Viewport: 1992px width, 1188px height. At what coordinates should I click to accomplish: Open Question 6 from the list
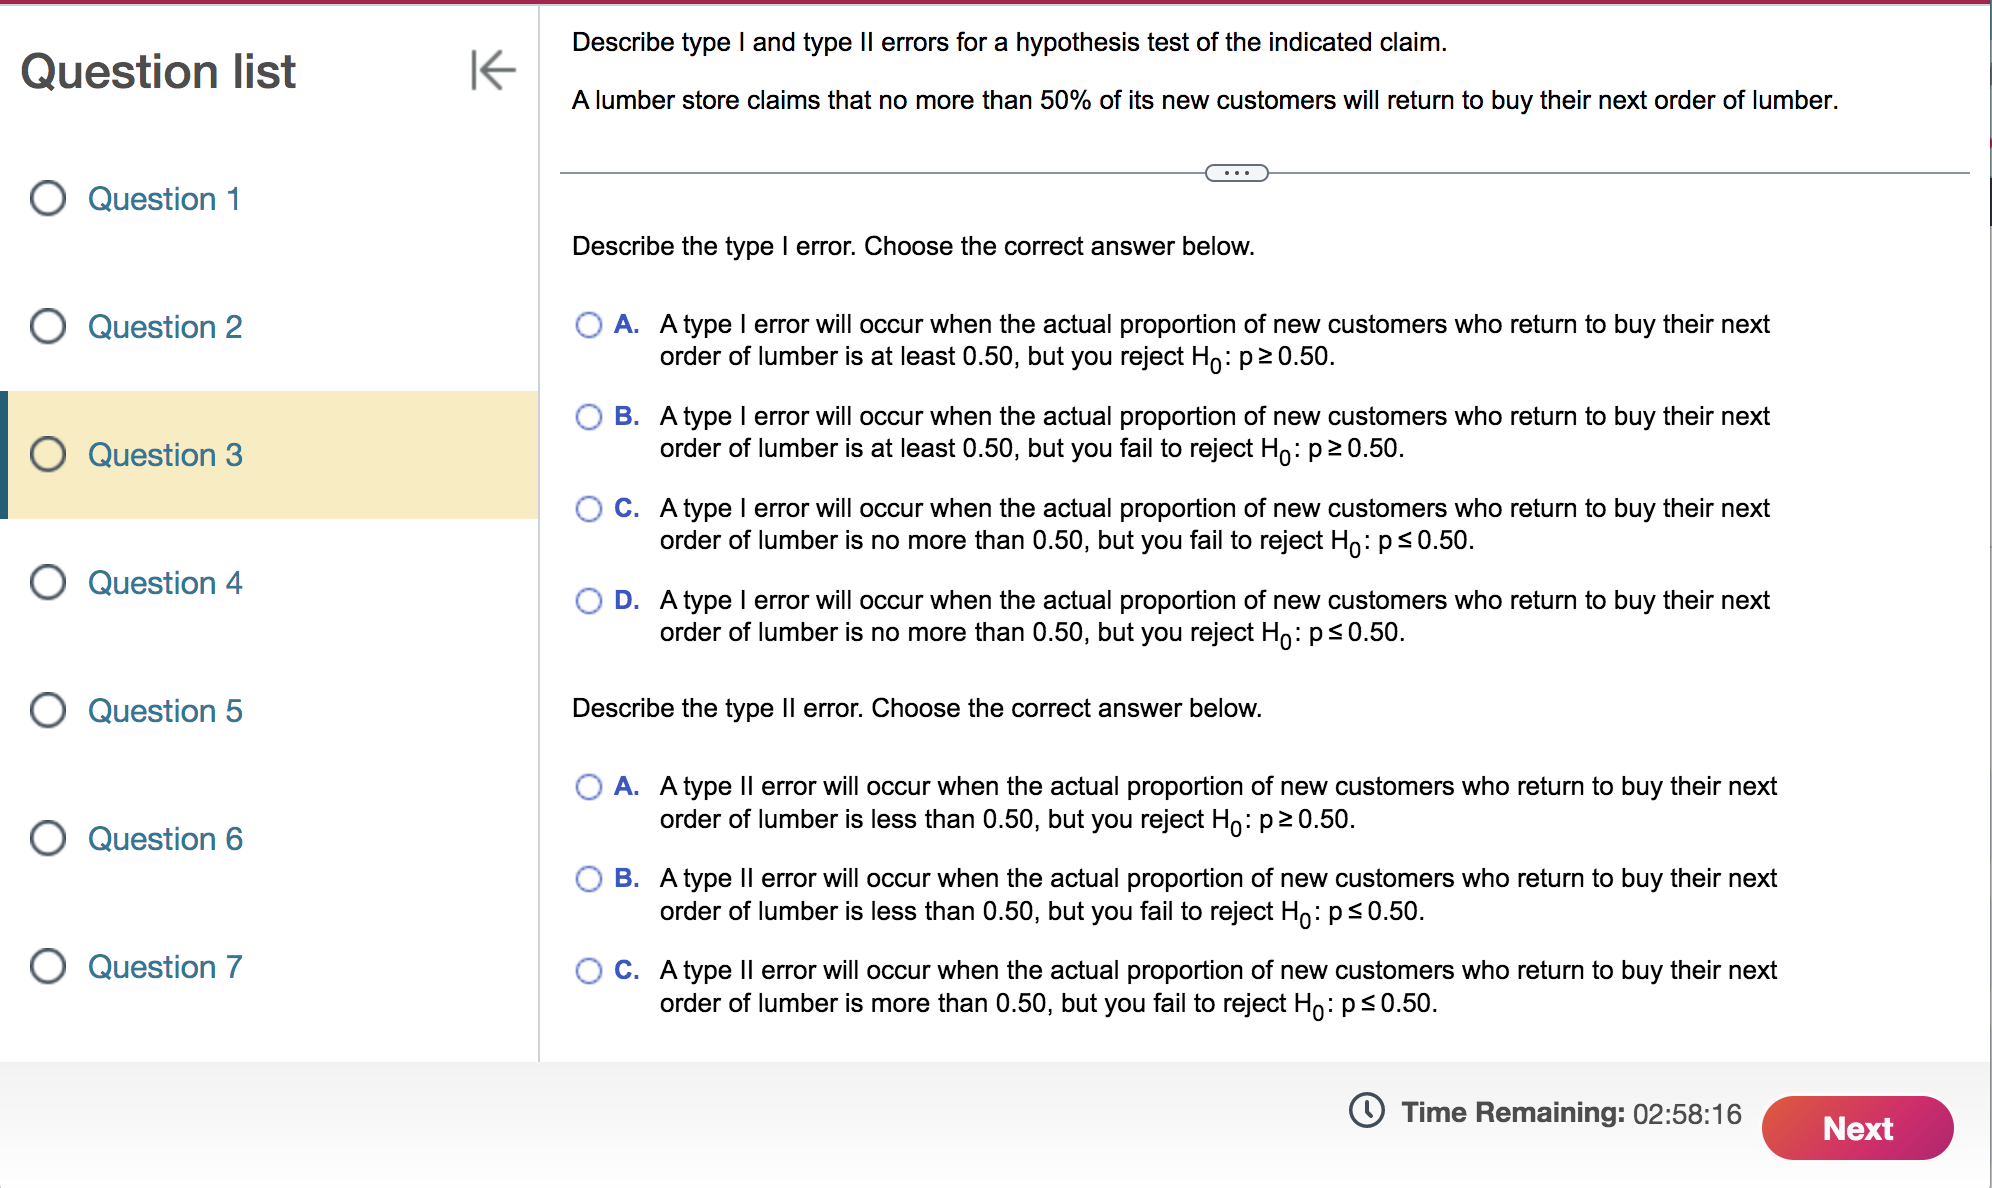tap(164, 839)
